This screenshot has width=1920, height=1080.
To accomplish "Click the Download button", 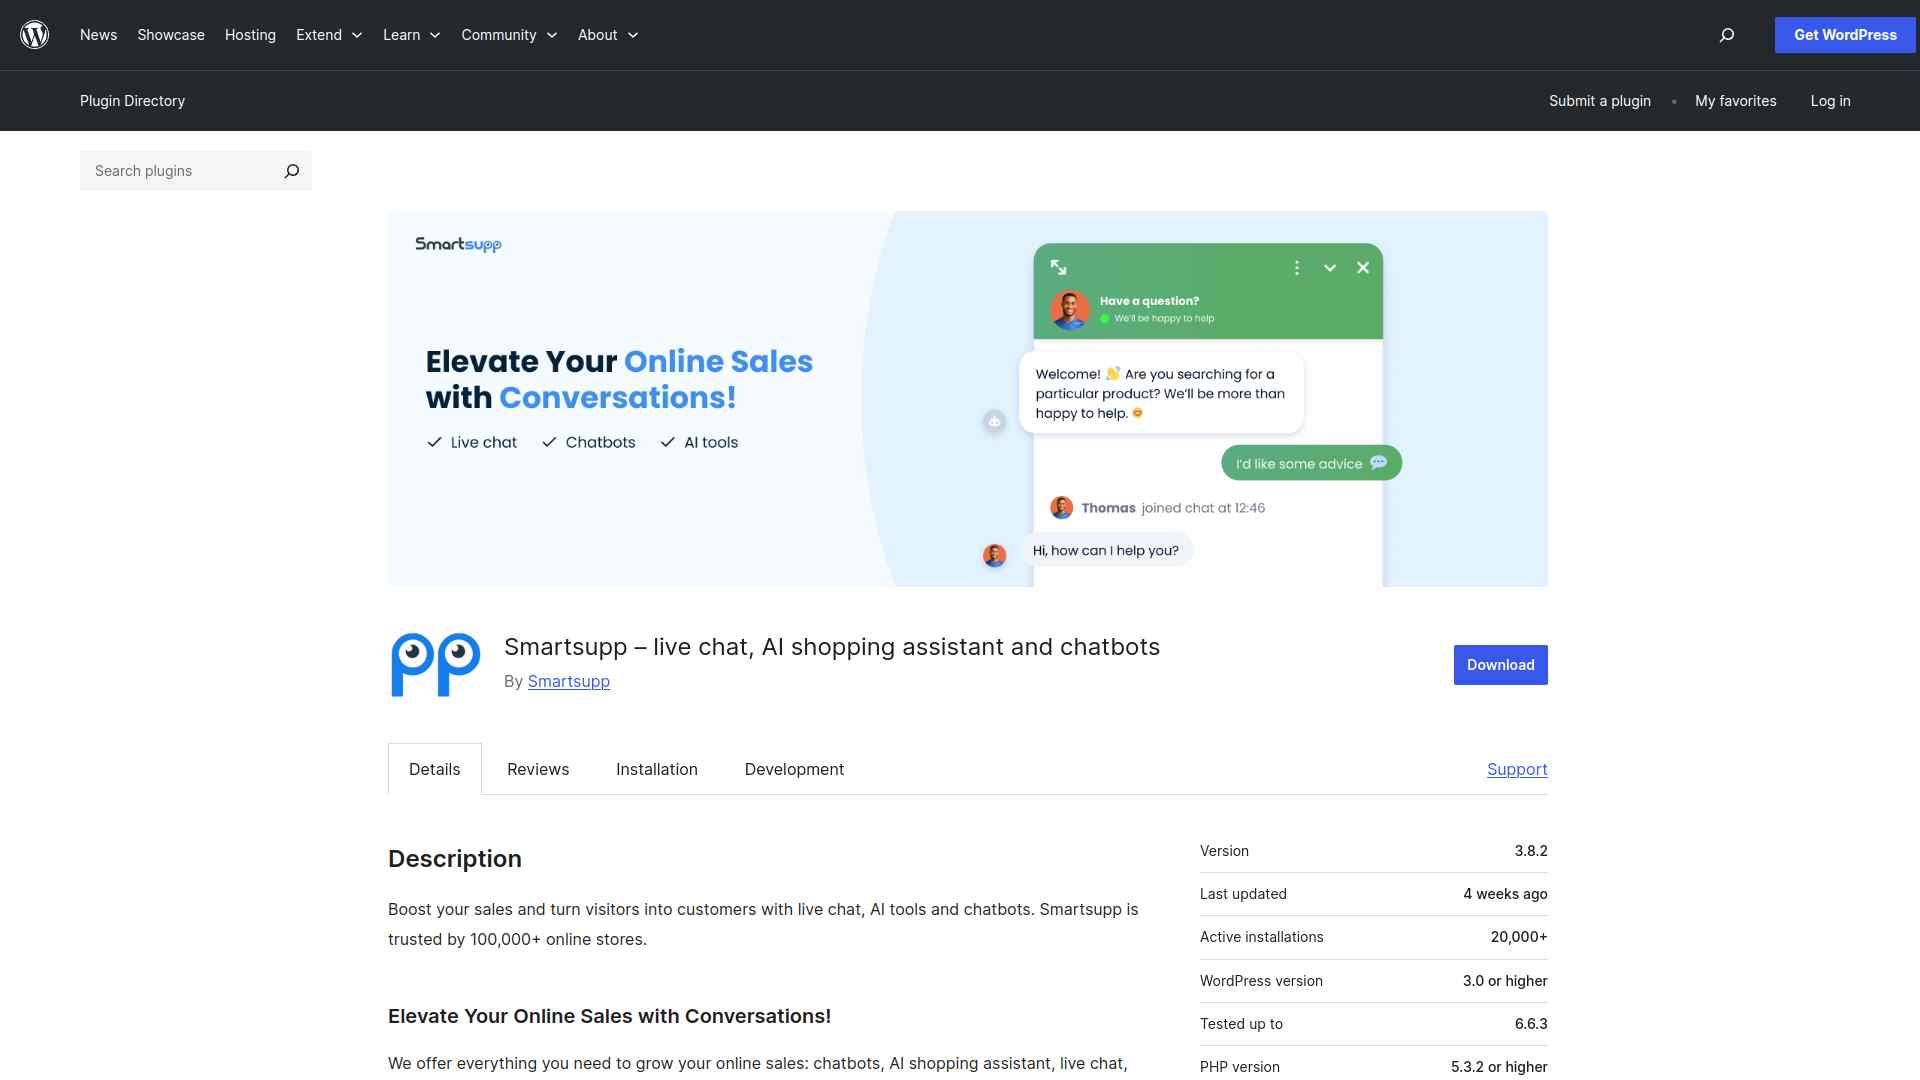I will (1500, 665).
